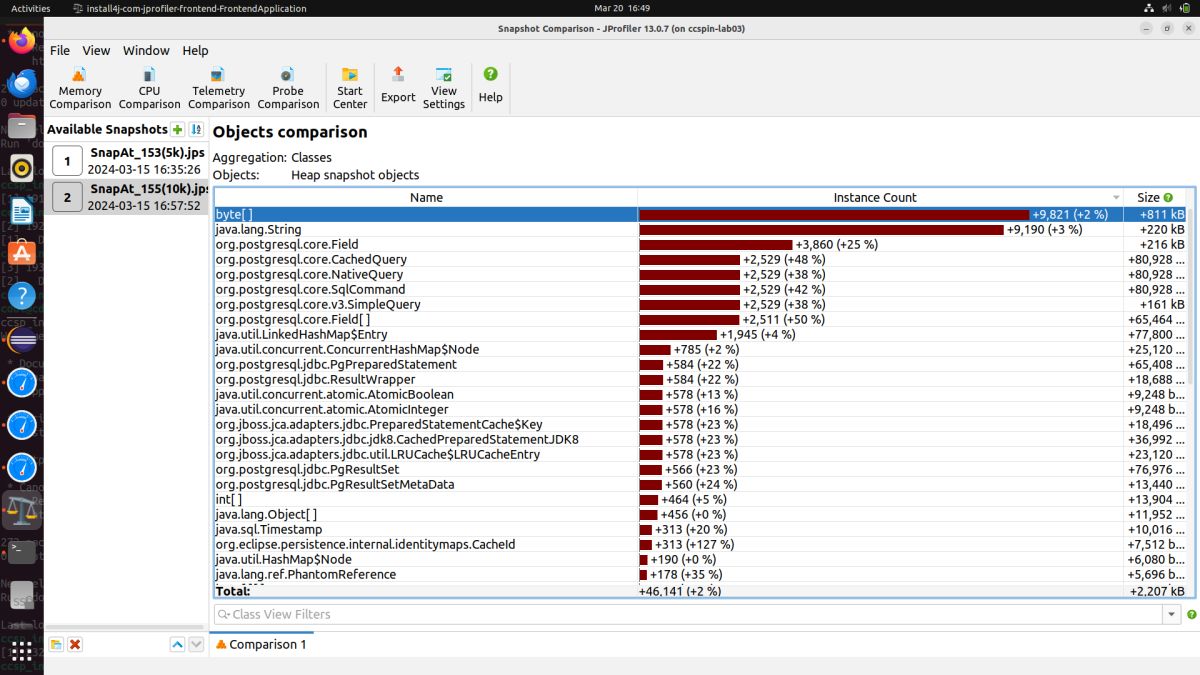
Task: Open the Help menu
Action: coord(195,50)
